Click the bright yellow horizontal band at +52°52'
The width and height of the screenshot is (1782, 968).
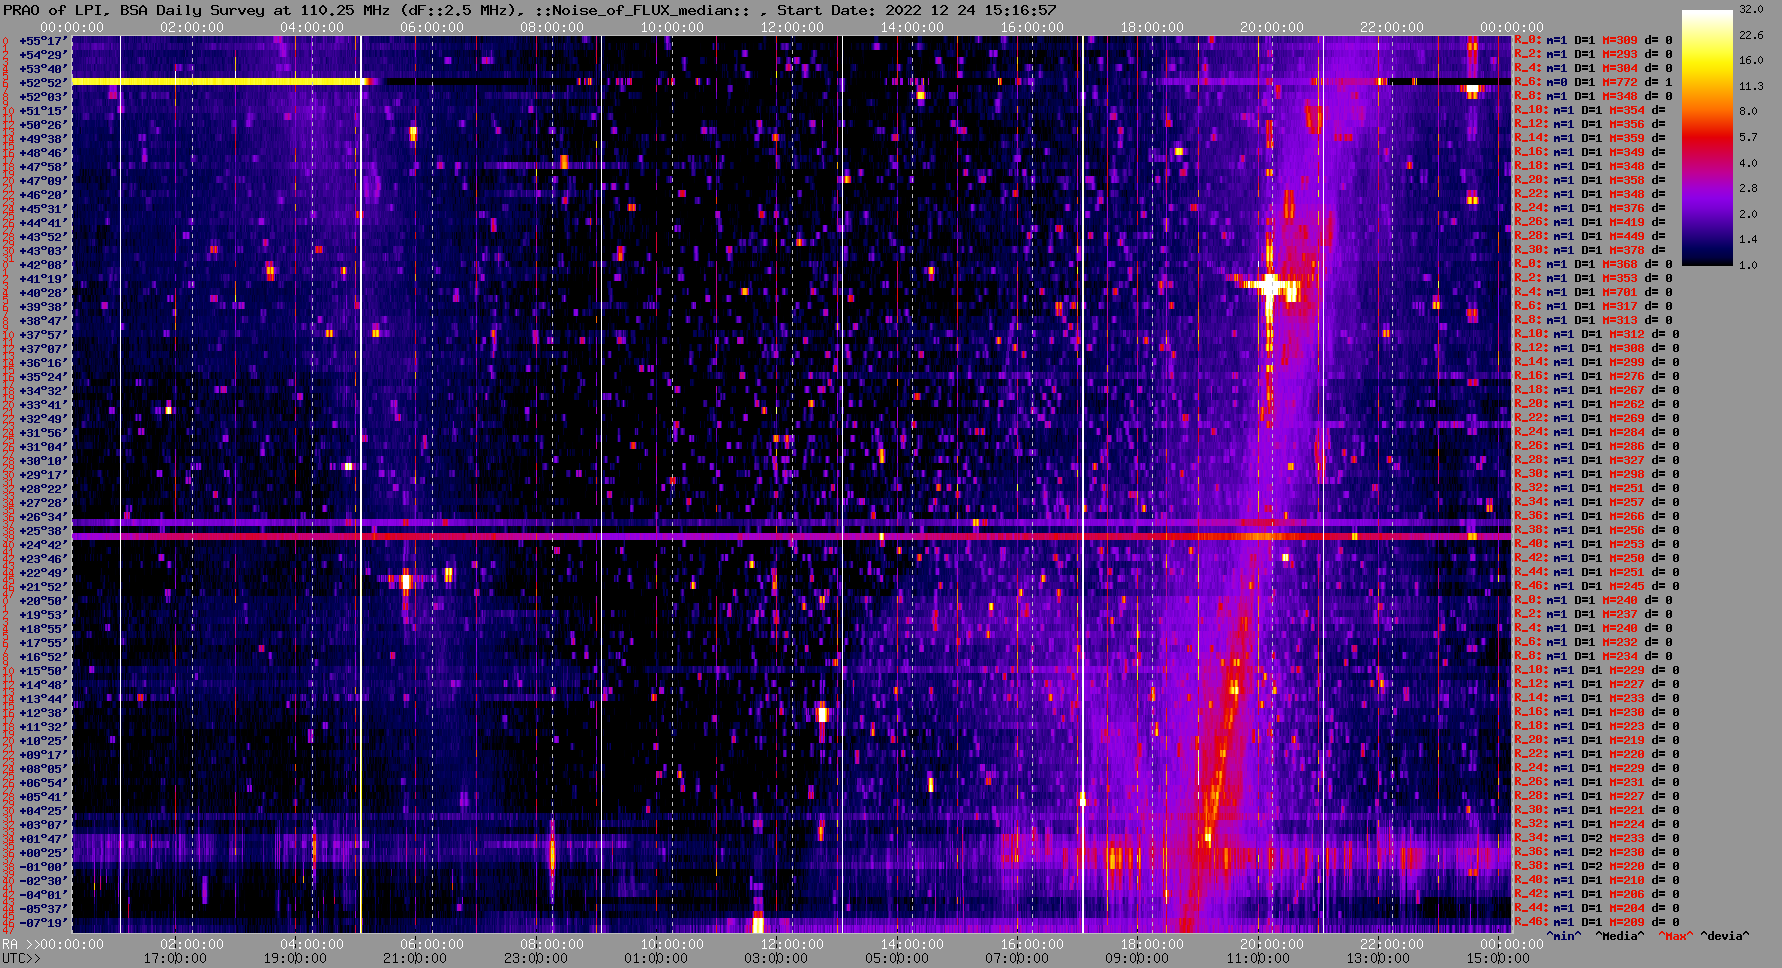tap(219, 81)
